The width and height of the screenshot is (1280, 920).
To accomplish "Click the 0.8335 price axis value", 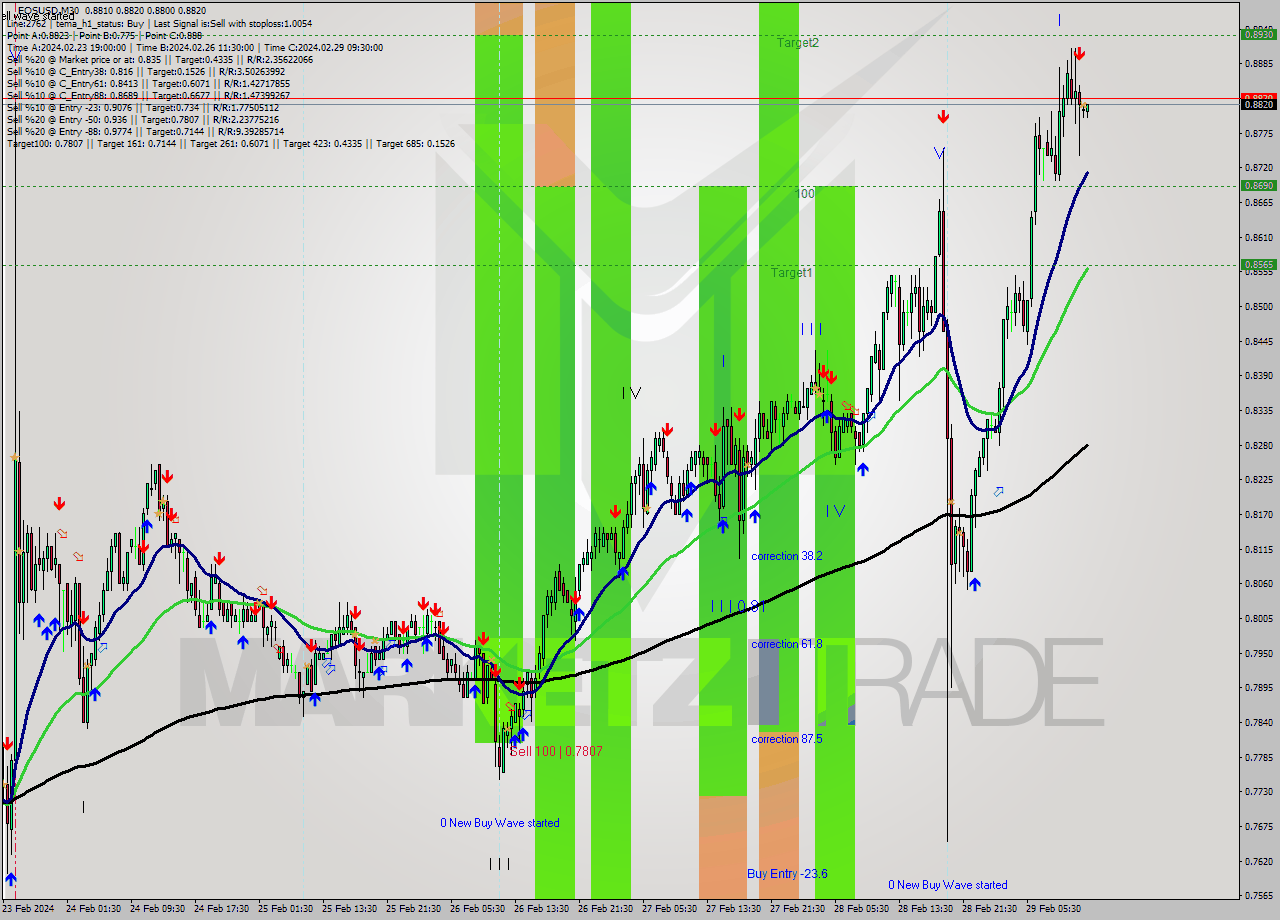I will (x=1258, y=411).
